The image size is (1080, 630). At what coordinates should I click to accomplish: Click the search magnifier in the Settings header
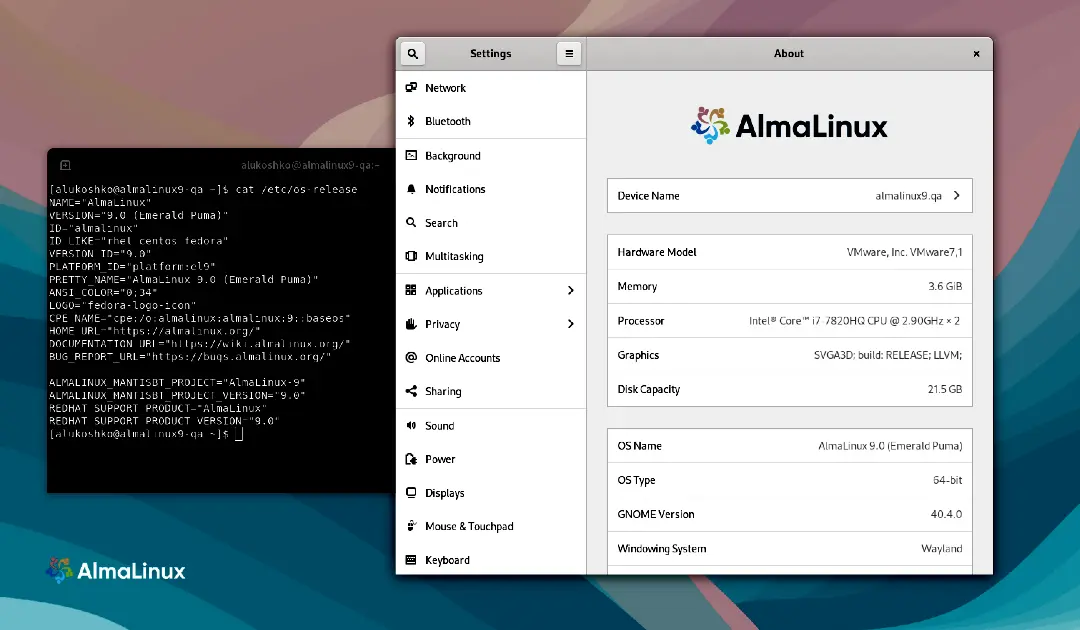tap(413, 53)
